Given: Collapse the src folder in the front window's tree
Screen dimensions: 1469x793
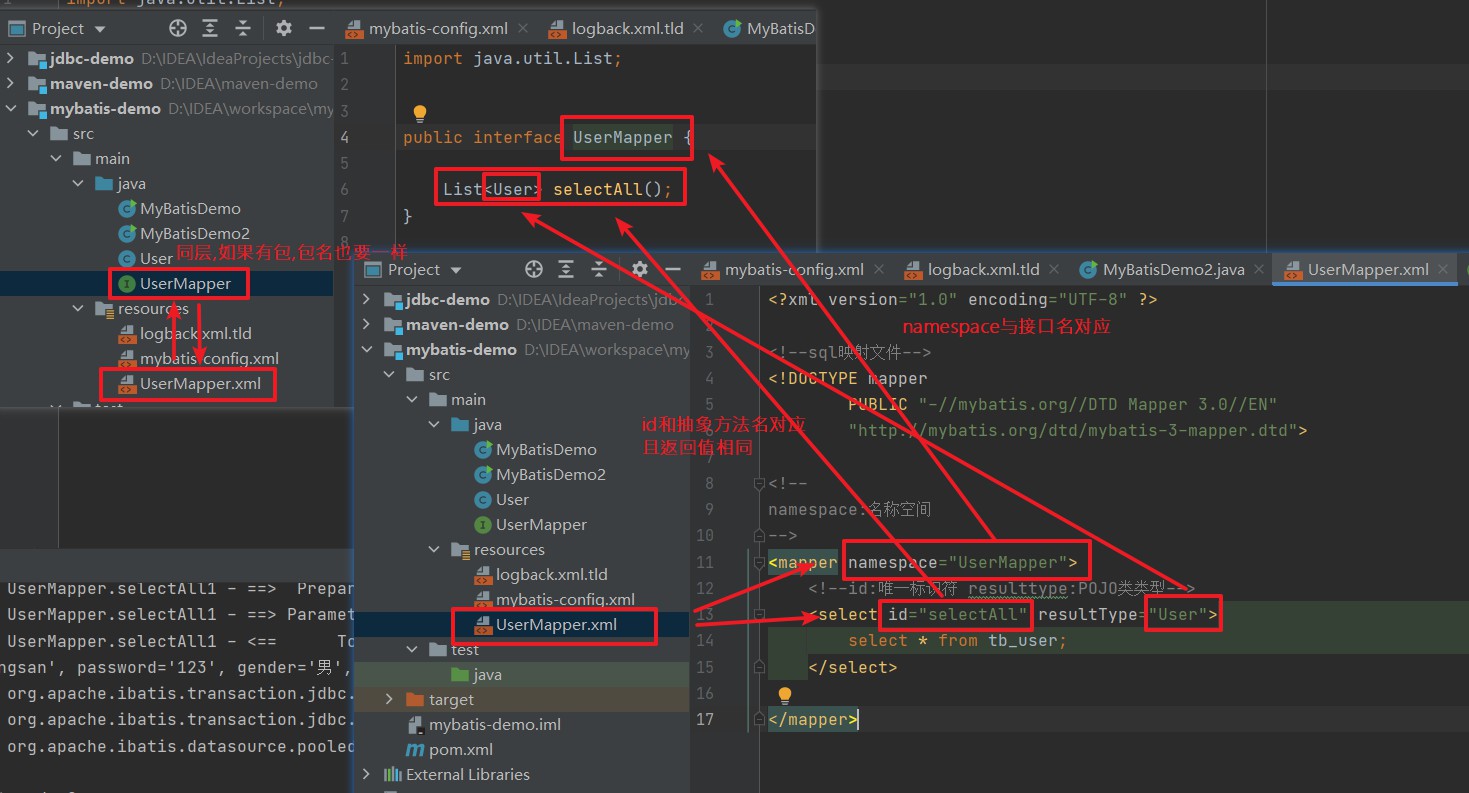Looking at the screenshot, I should click(x=390, y=374).
